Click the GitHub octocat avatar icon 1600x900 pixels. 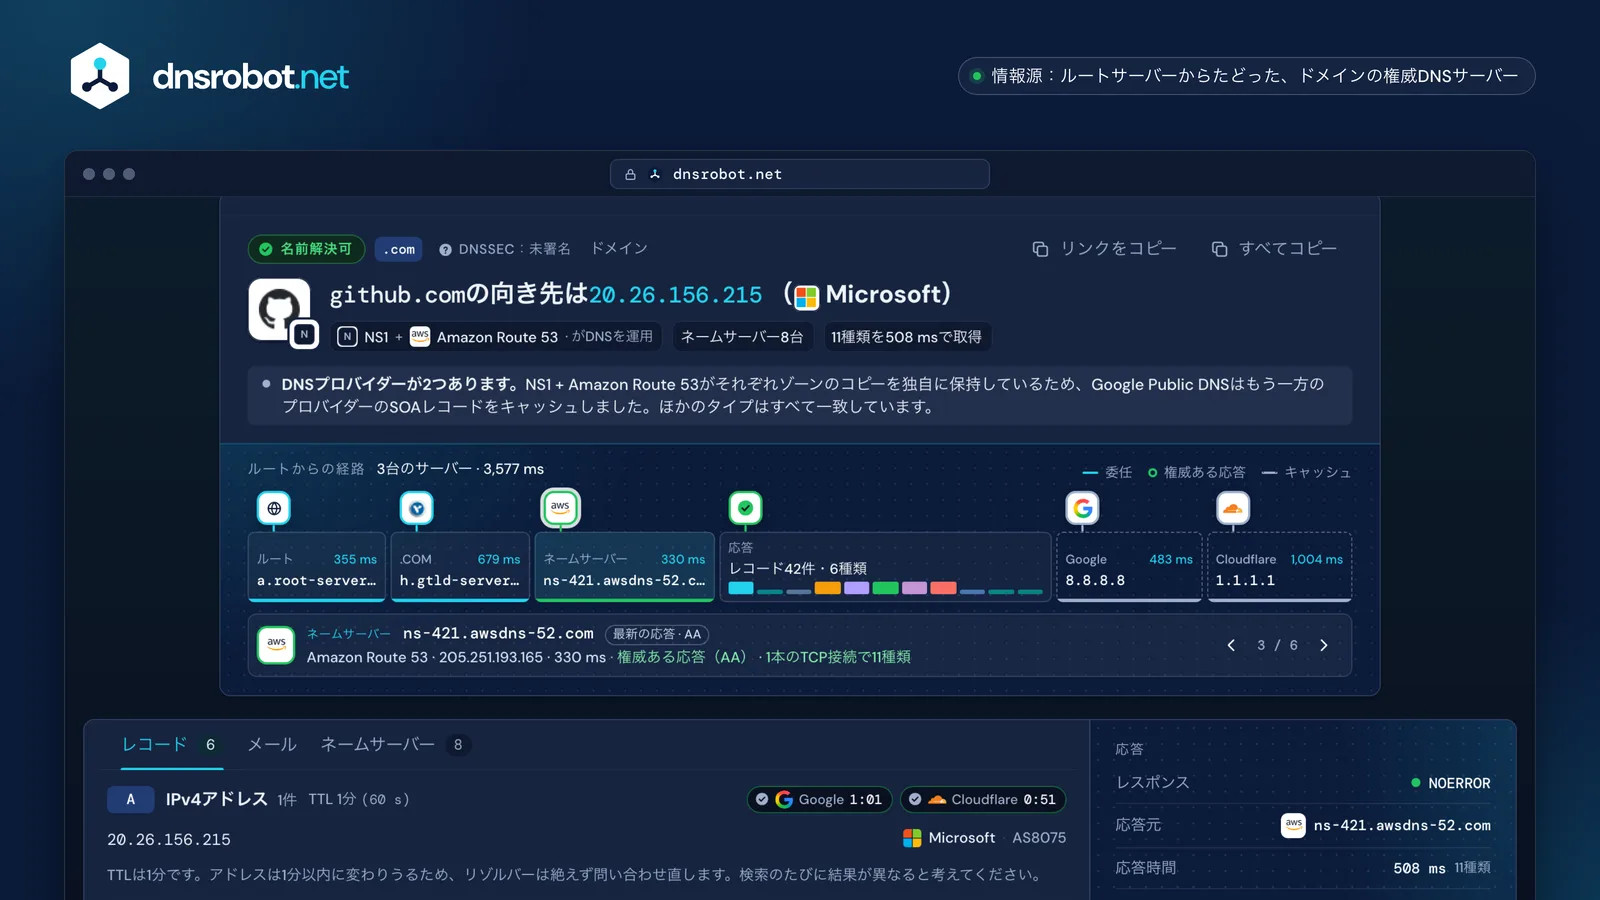click(279, 309)
